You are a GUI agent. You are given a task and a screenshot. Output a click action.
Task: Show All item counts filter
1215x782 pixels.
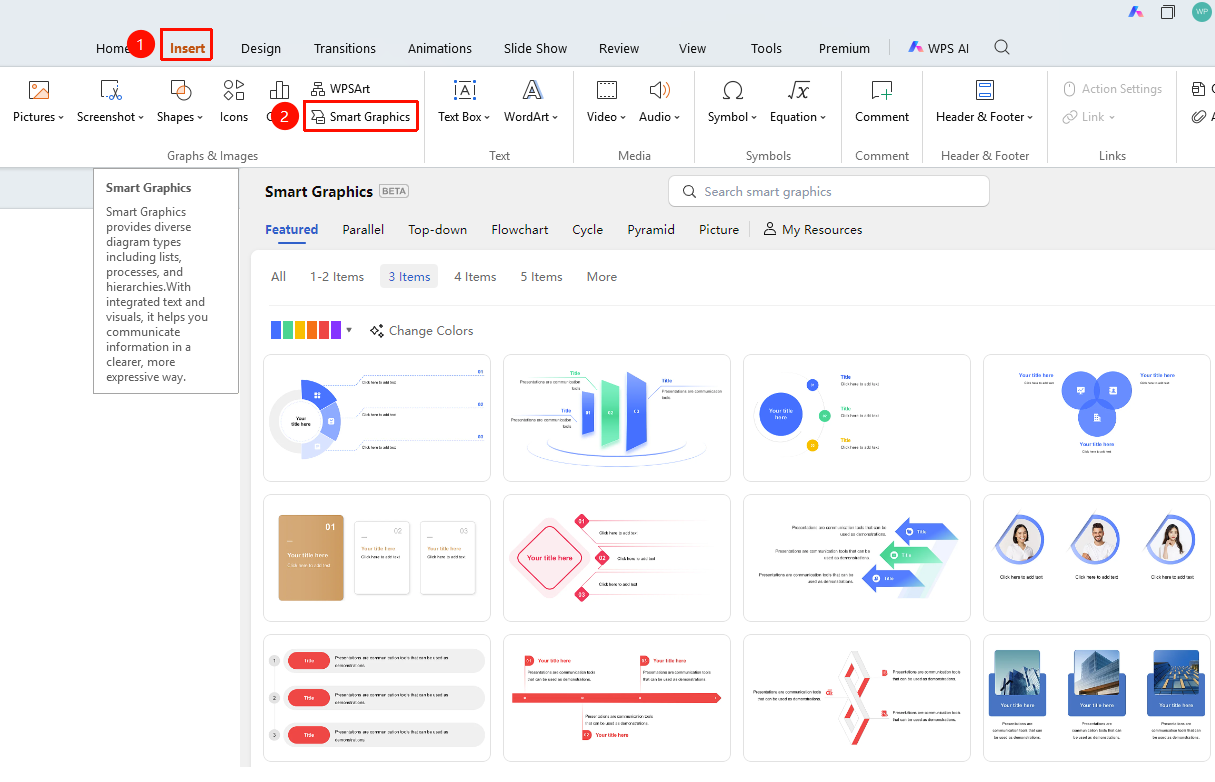(x=278, y=277)
